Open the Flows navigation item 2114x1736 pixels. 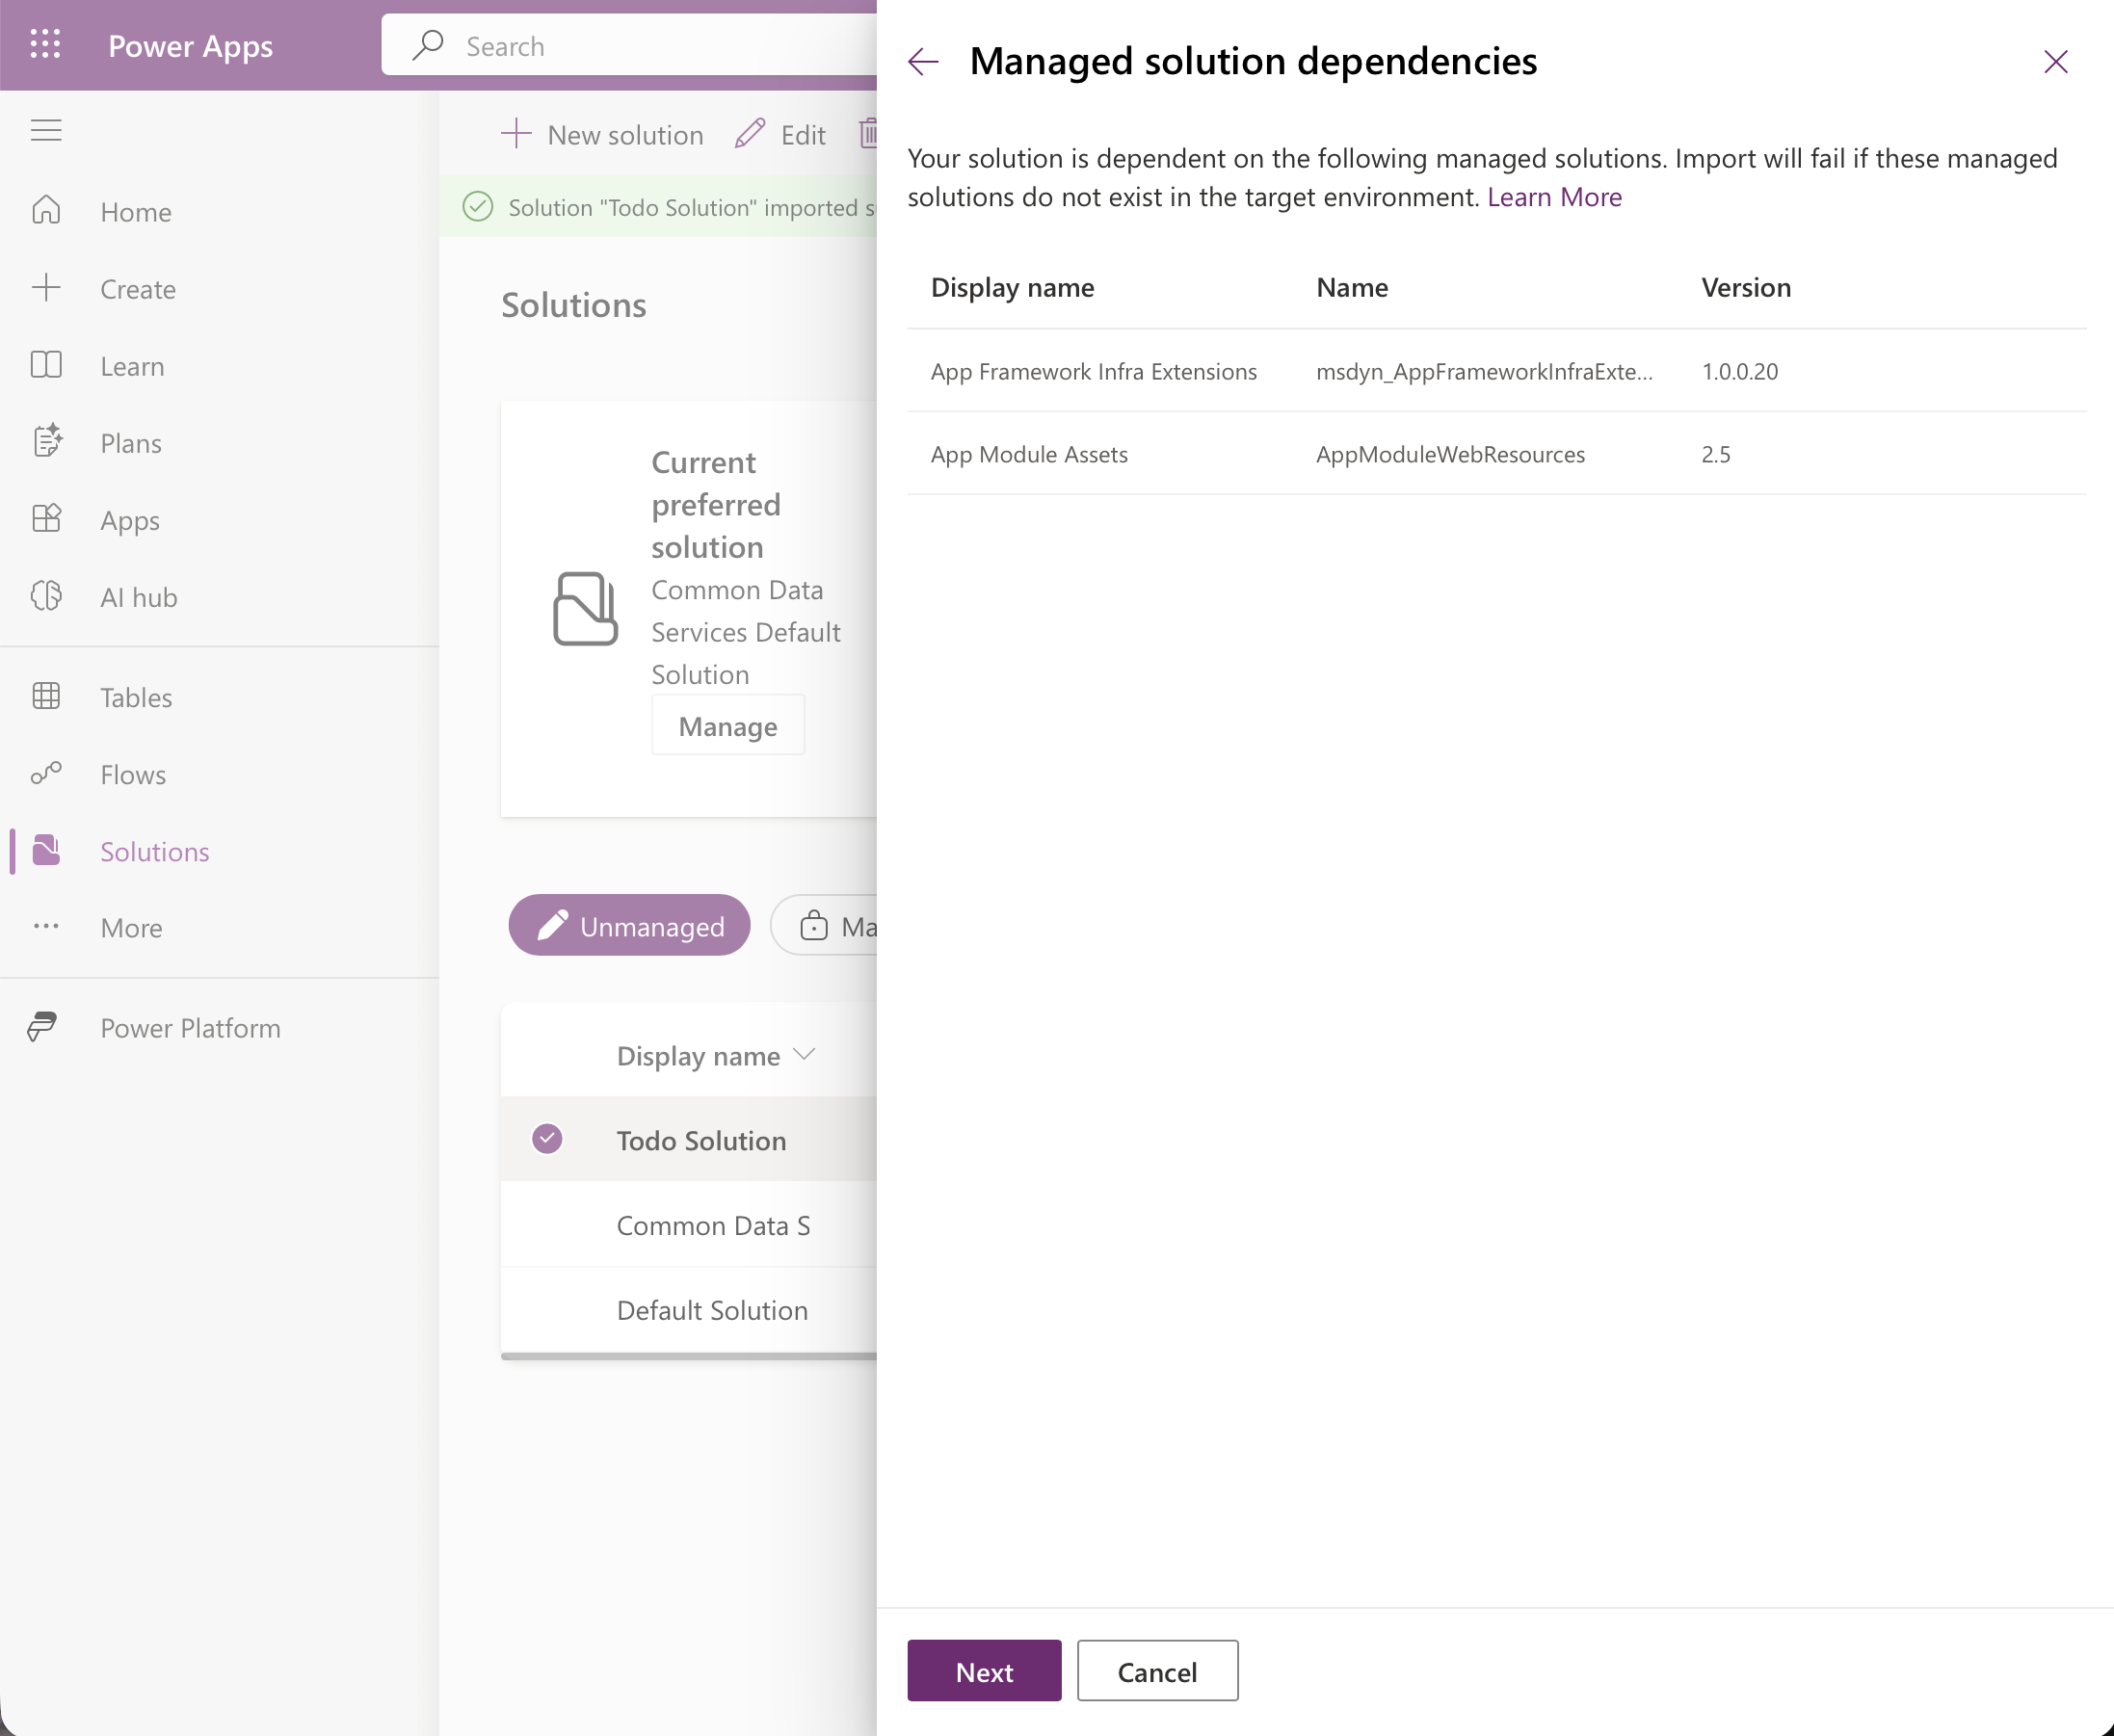(x=220, y=774)
